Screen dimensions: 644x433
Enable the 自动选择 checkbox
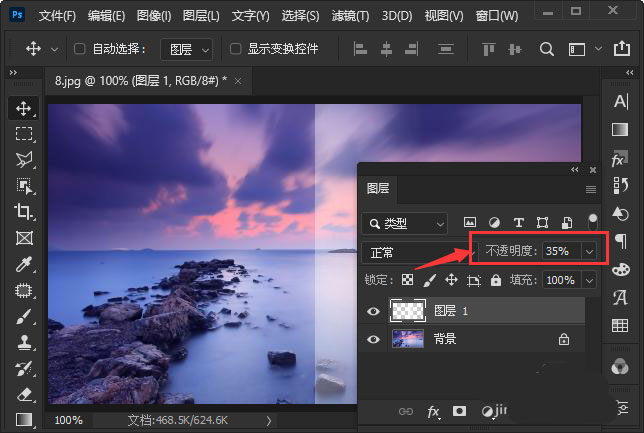pos(80,49)
